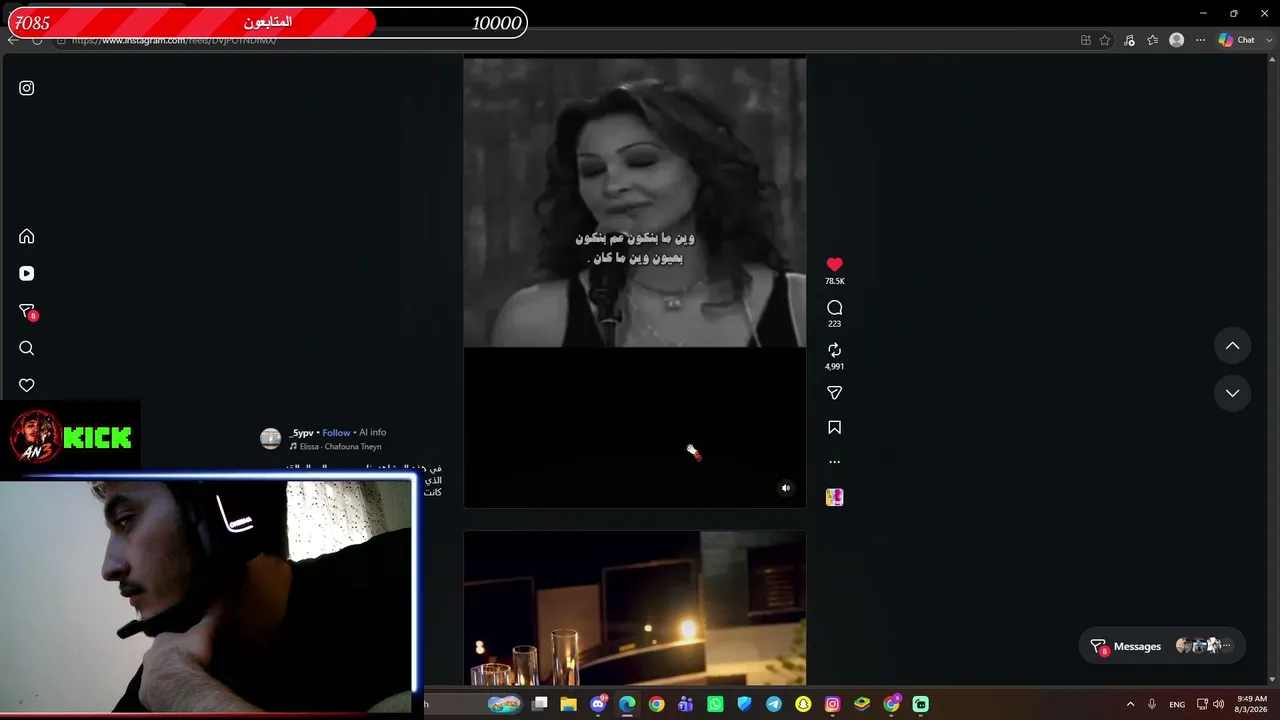Go to the previous reel
Viewport: 1280px width, 720px height.
tap(1232, 346)
